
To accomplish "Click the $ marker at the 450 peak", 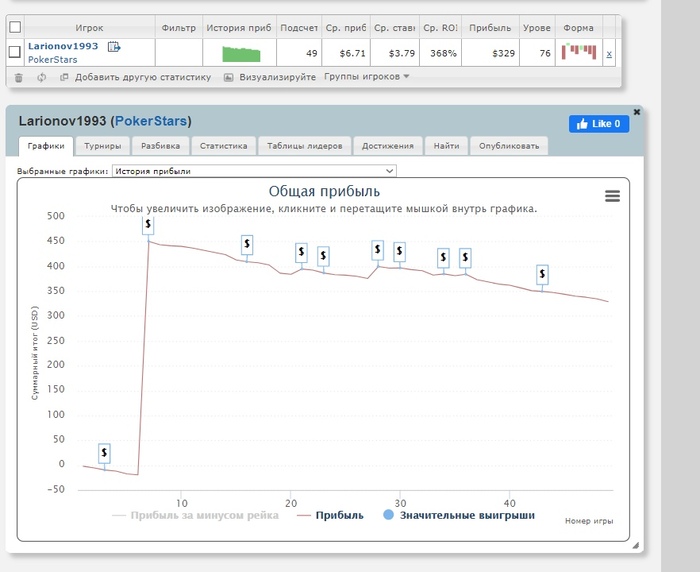I will pos(148,224).
